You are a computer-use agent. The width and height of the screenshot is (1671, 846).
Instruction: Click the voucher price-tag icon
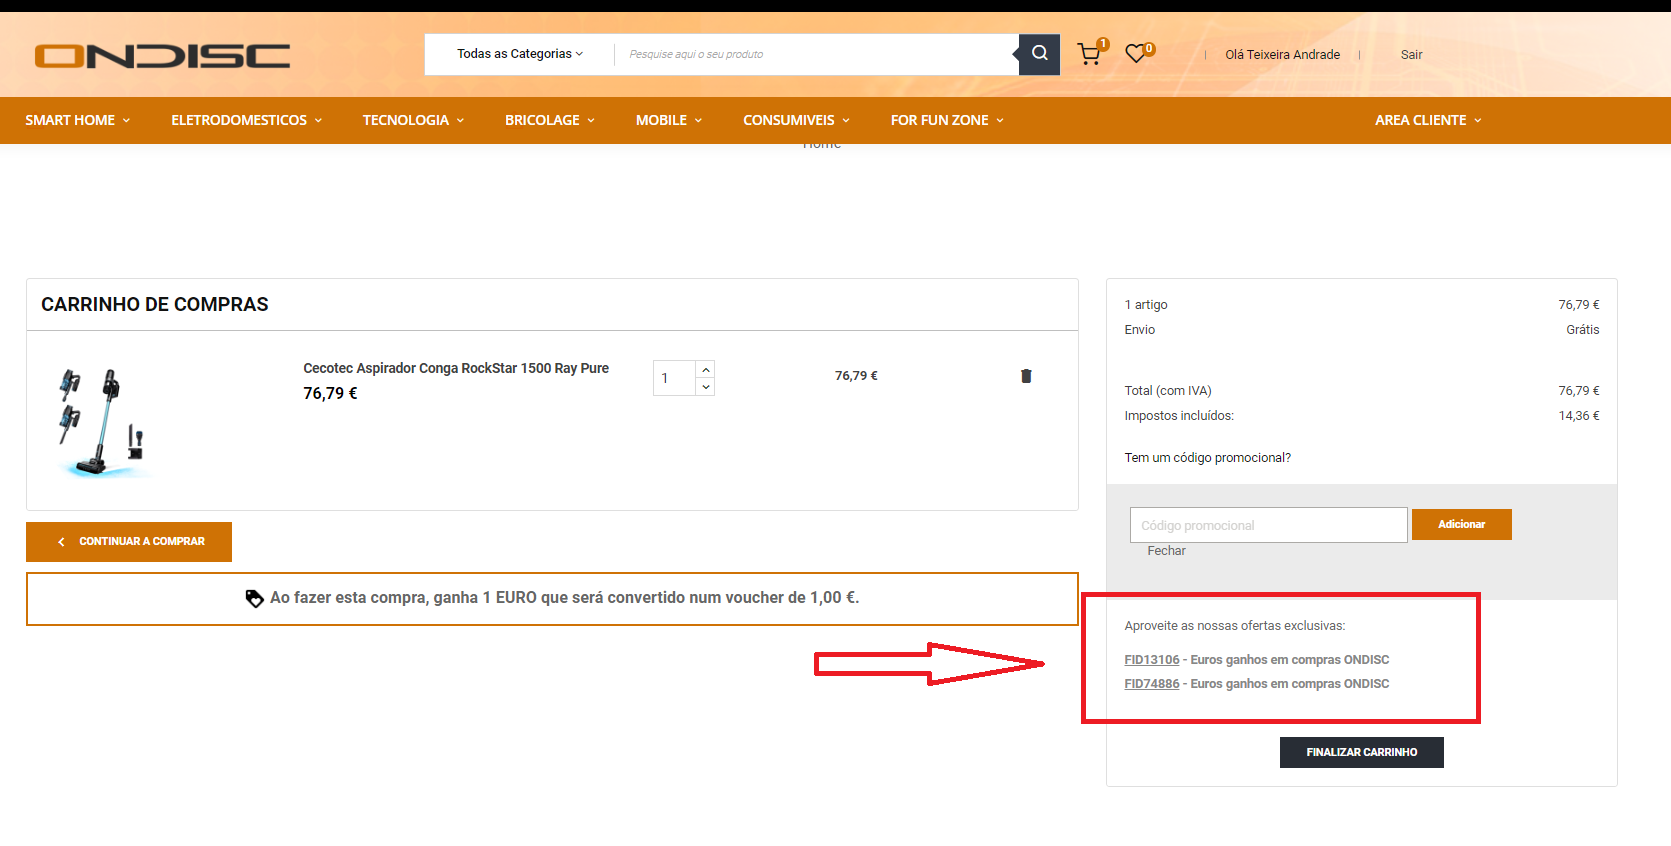(x=254, y=599)
